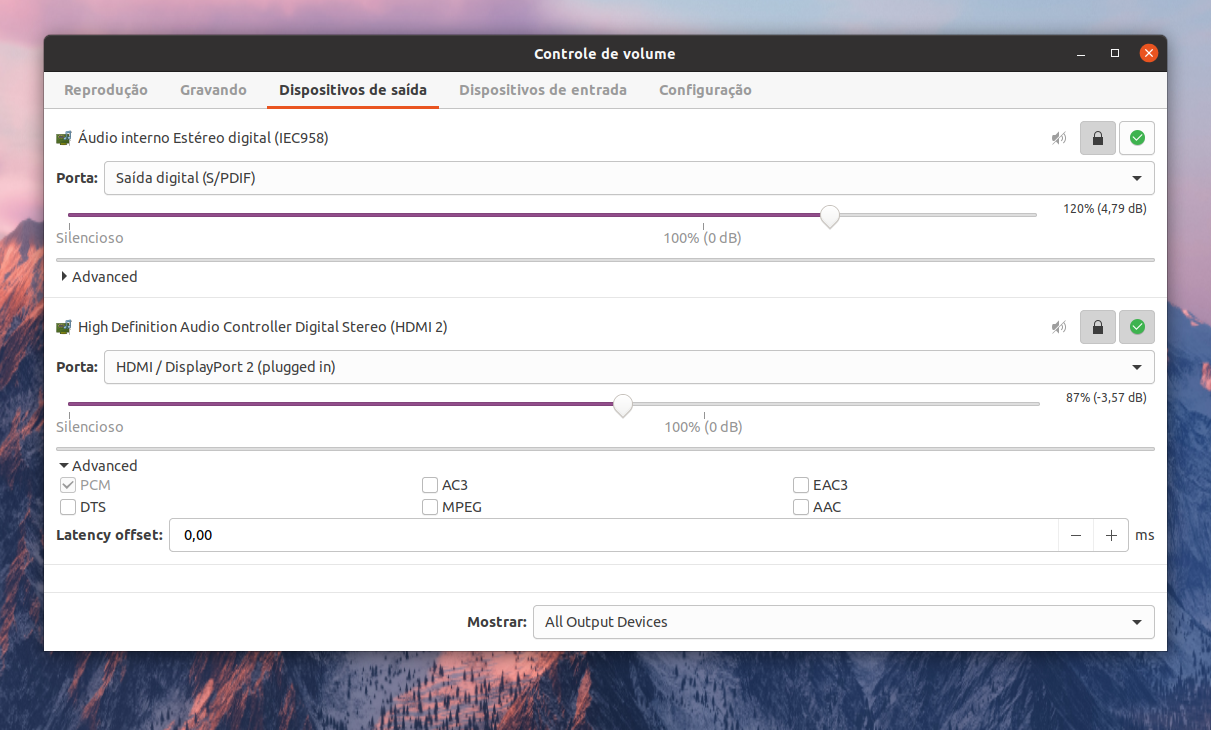Screen dimensions: 1211x730
Task: Click the sound card icon beside High Definition Audio
Action: click(x=64, y=327)
